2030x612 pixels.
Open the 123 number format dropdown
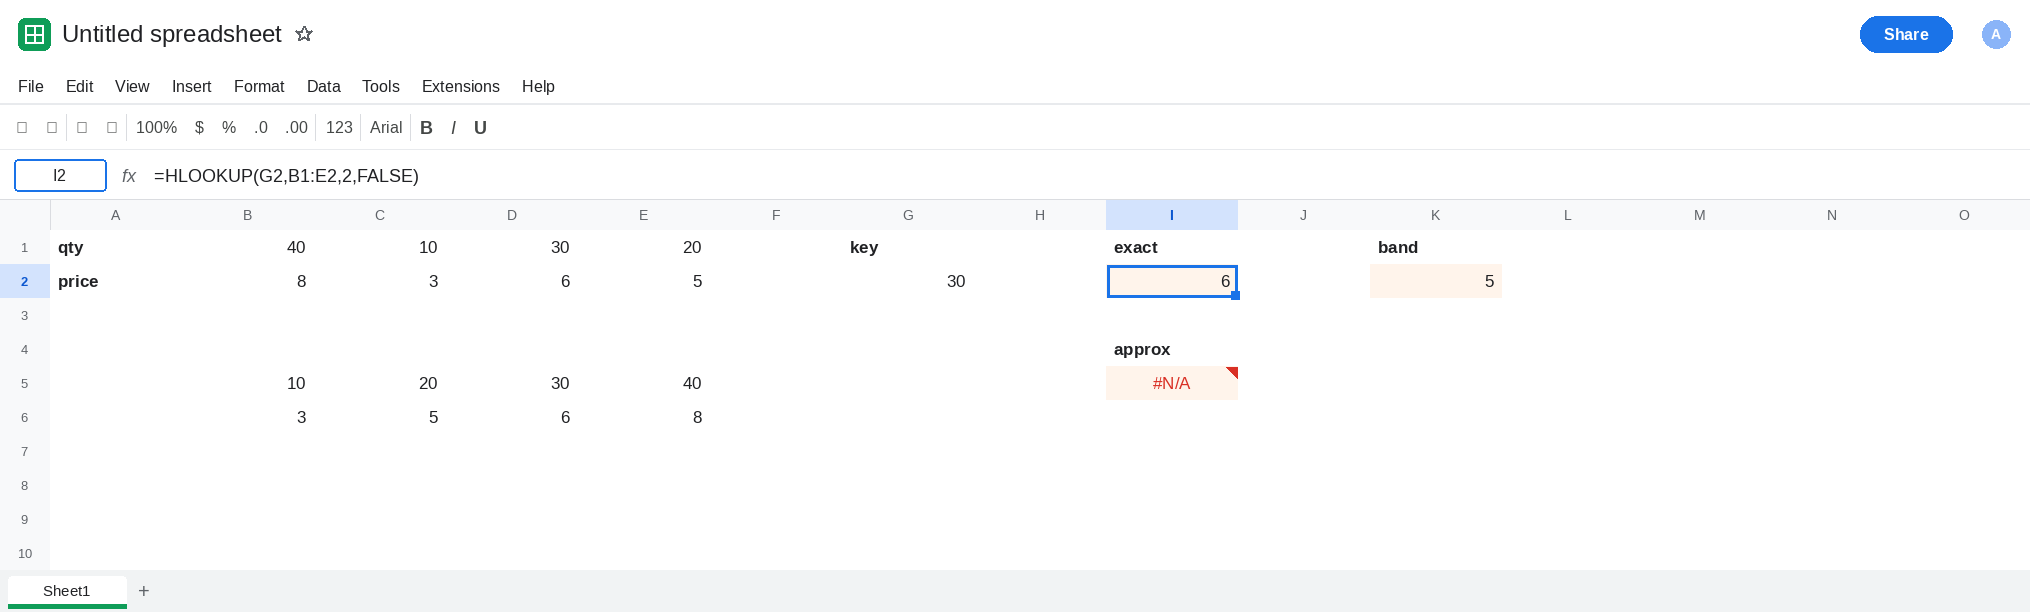[x=339, y=128]
